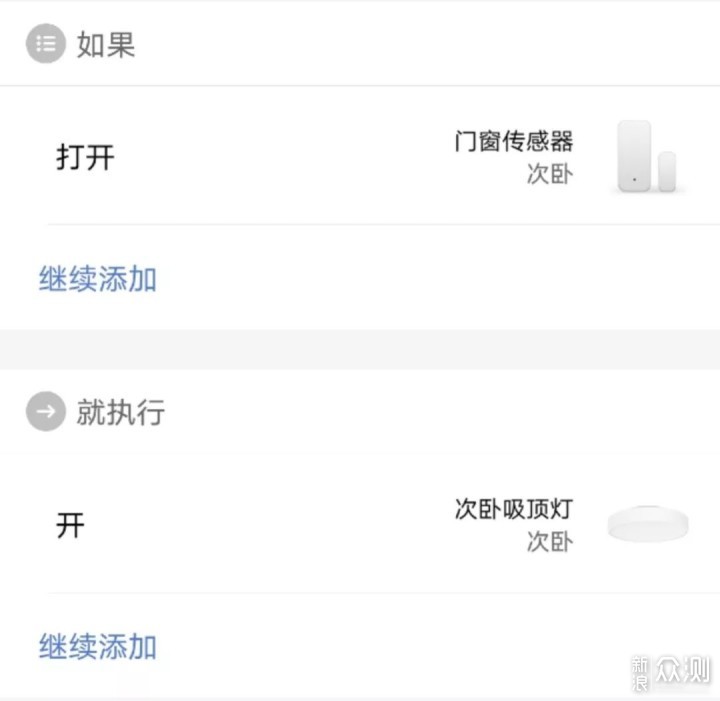The height and width of the screenshot is (701, 720).
Task: Click the 次卧吸顶灯 device name
Action: [514, 509]
